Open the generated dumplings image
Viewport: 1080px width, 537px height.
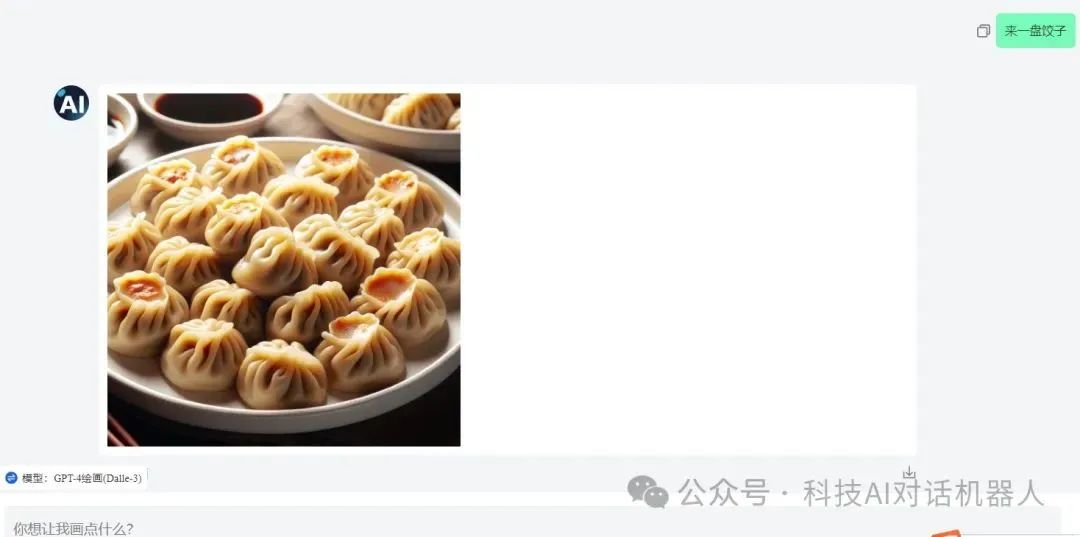pos(284,270)
